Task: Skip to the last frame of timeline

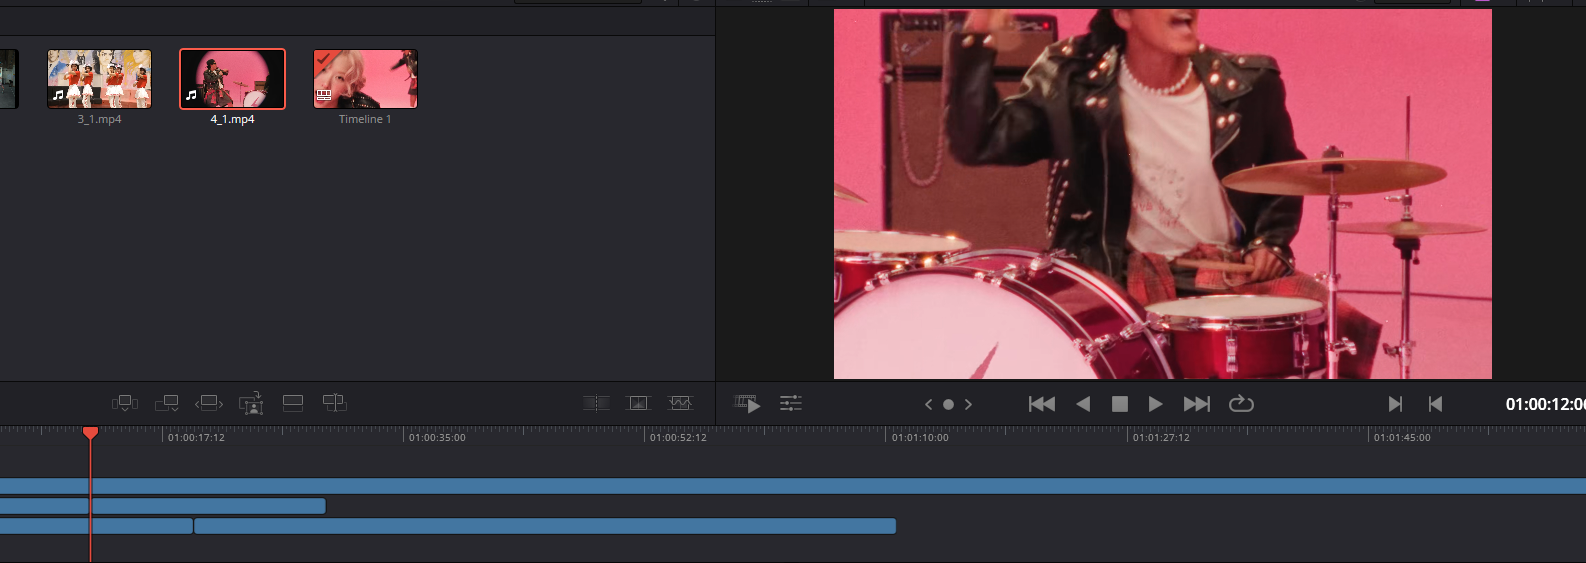Action: click(1197, 404)
